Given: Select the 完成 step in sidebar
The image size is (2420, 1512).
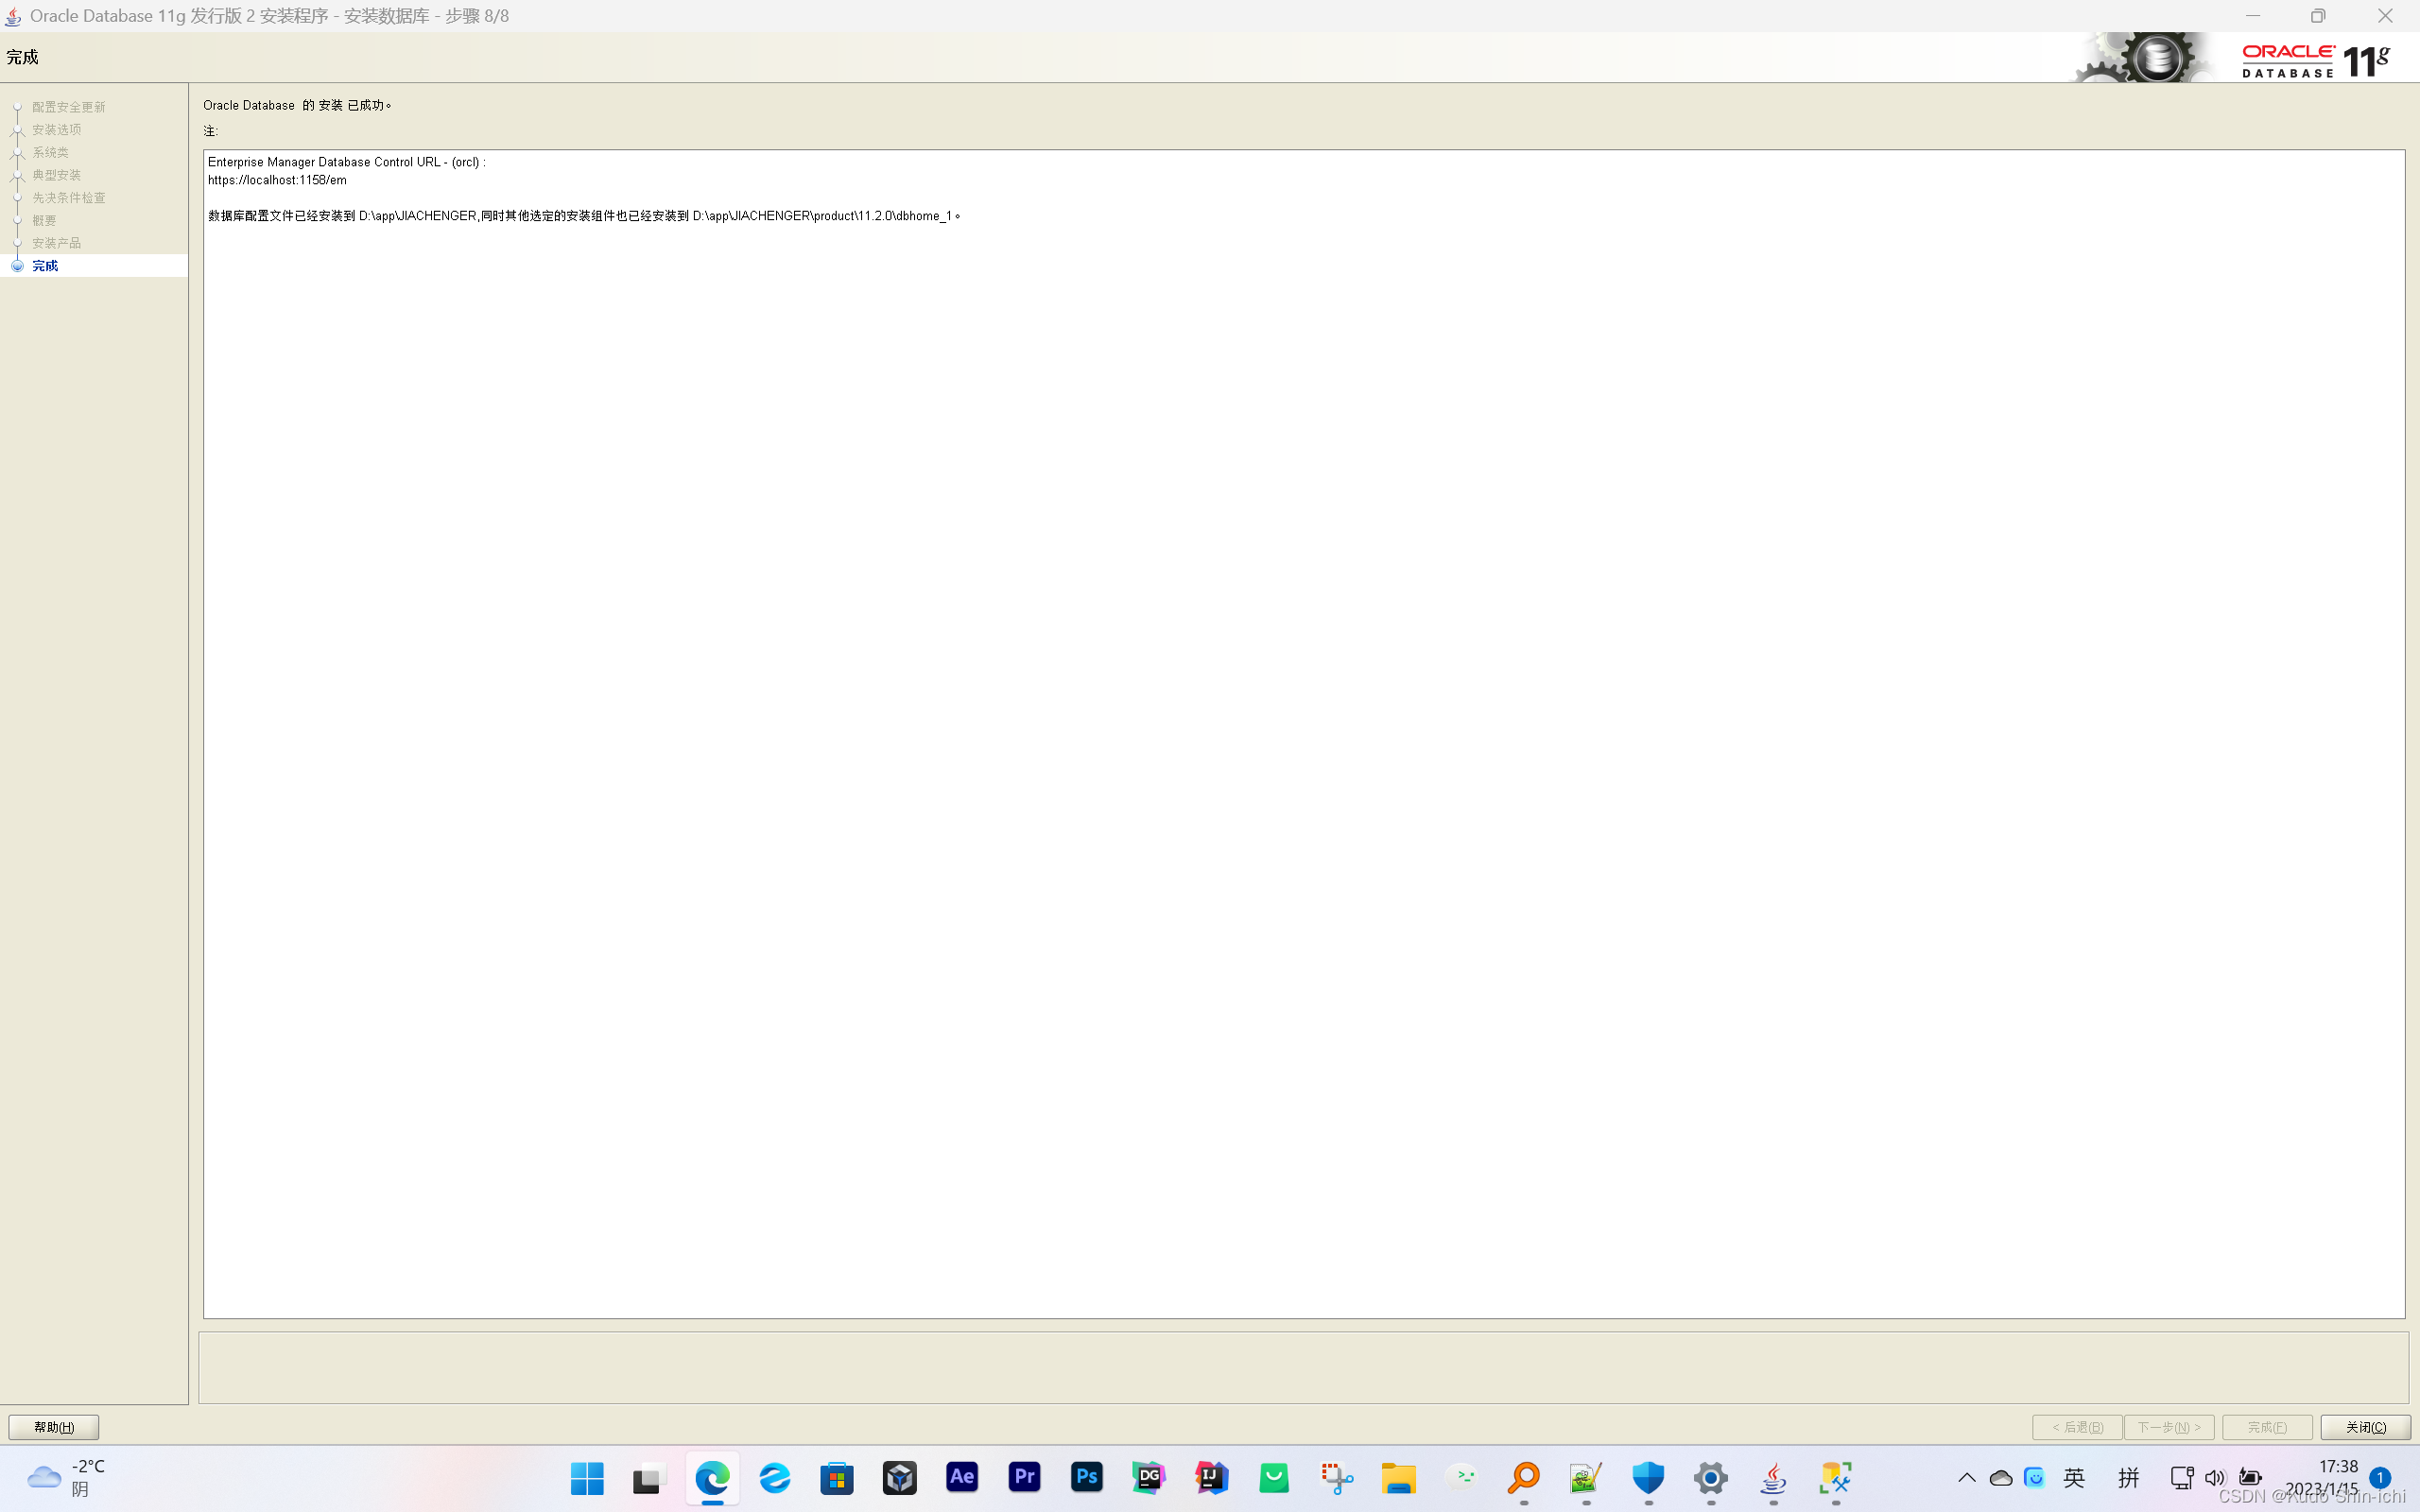Looking at the screenshot, I should tap(45, 266).
